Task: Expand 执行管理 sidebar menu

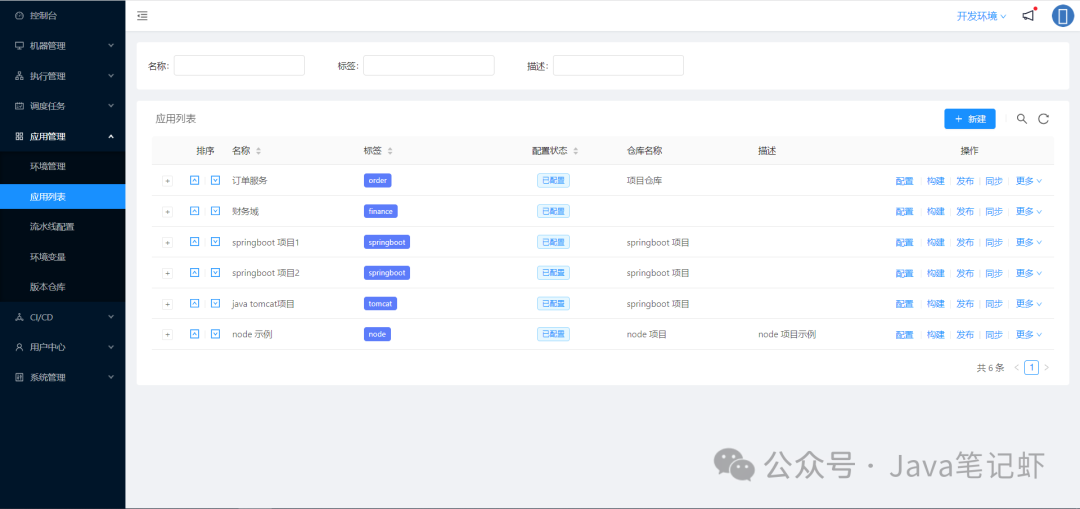Action: 63,76
